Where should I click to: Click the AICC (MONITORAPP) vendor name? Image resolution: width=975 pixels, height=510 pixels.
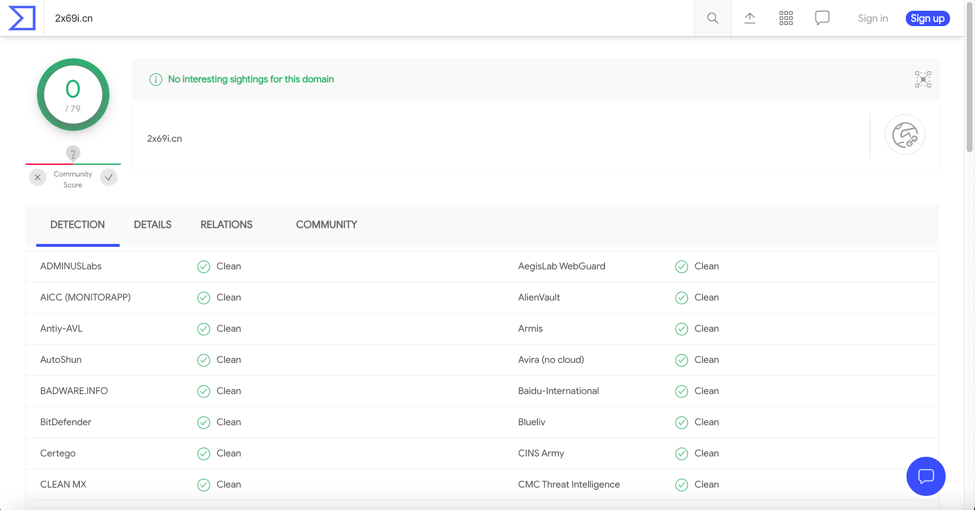pyautogui.click(x=85, y=297)
